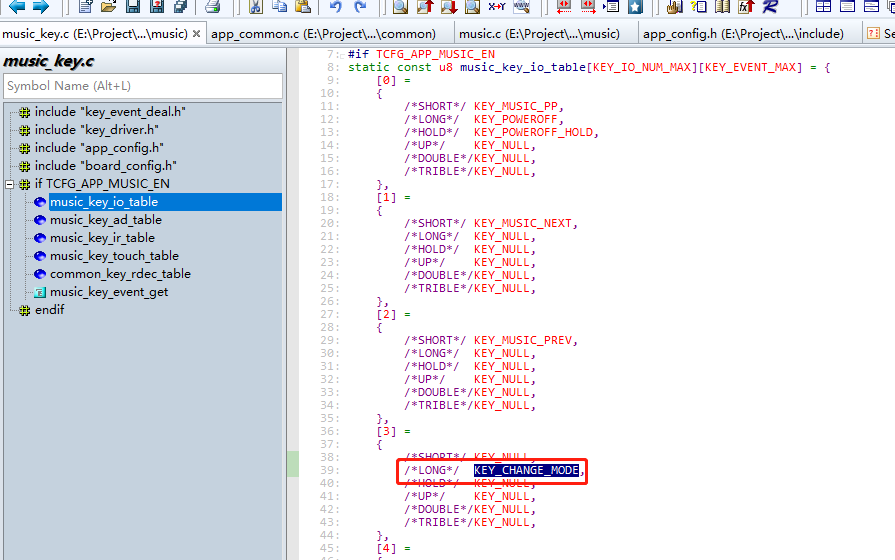The image size is (895, 560).
Task: Save the current file
Action: (132, 6)
